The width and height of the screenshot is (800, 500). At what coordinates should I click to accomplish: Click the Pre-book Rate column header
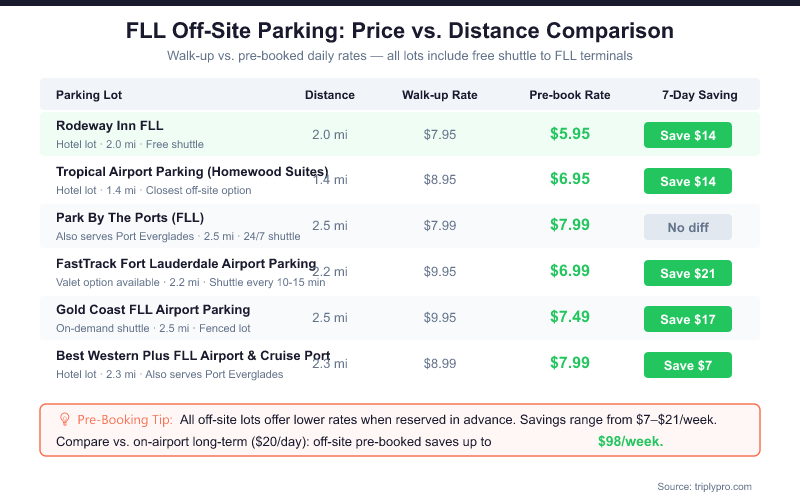pyautogui.click(x=570, y=96)
